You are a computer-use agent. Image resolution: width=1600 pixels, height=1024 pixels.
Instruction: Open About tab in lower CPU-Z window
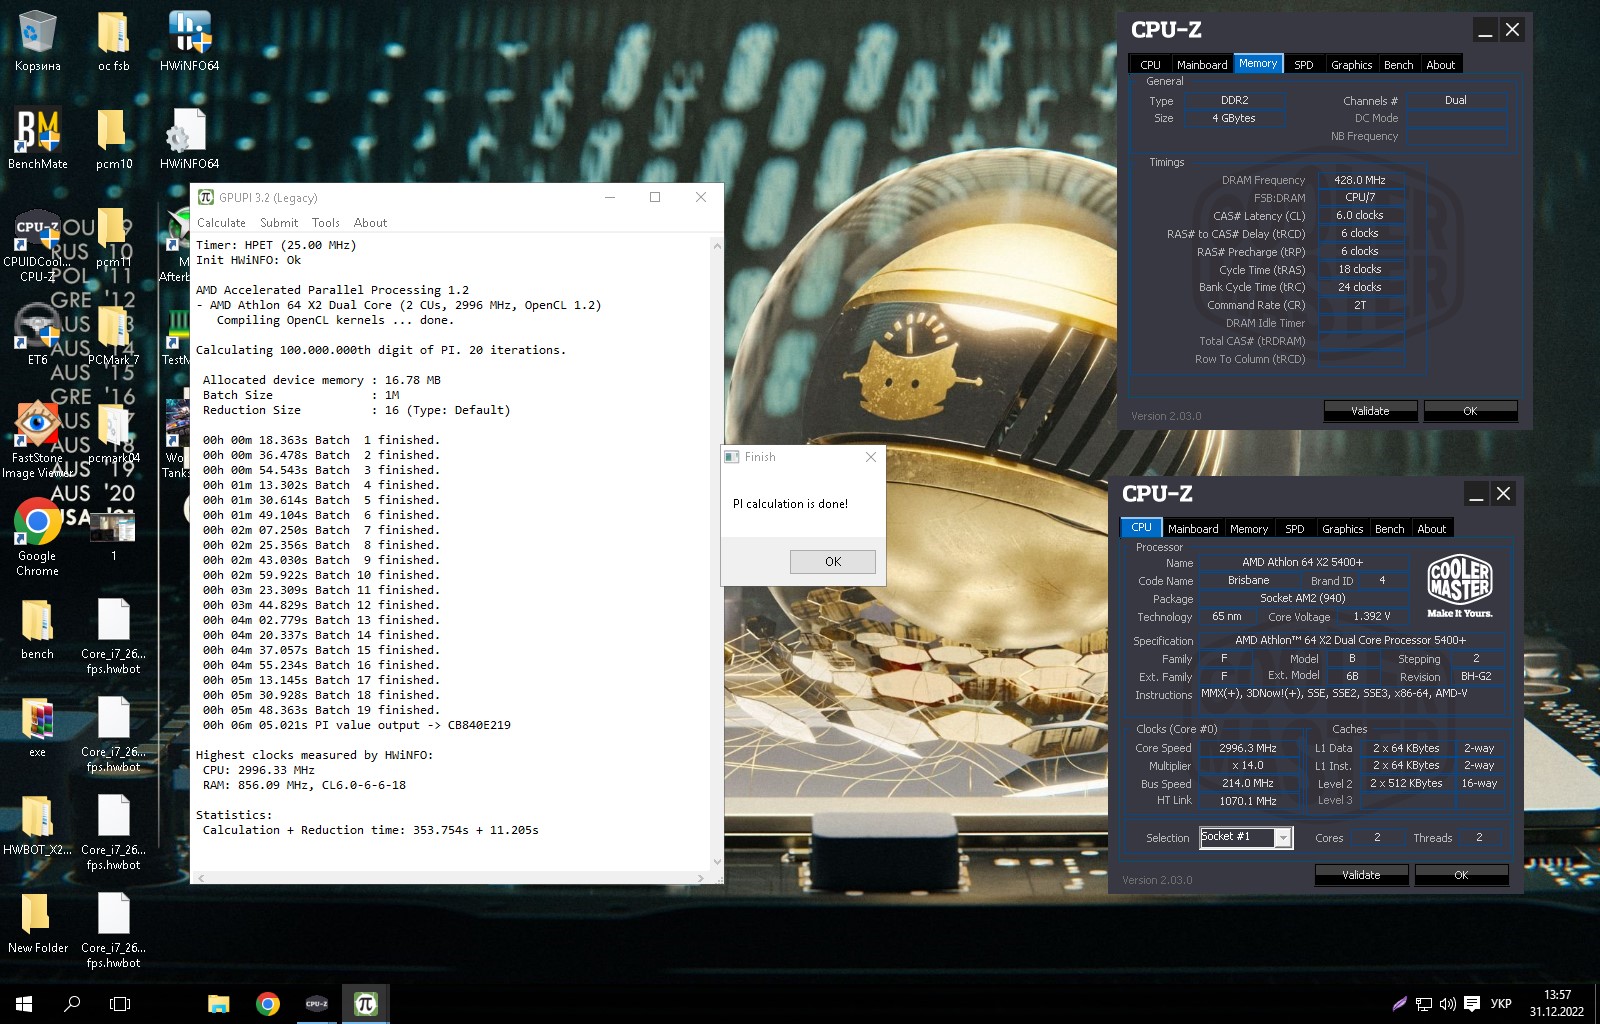tap(1432, 529)
